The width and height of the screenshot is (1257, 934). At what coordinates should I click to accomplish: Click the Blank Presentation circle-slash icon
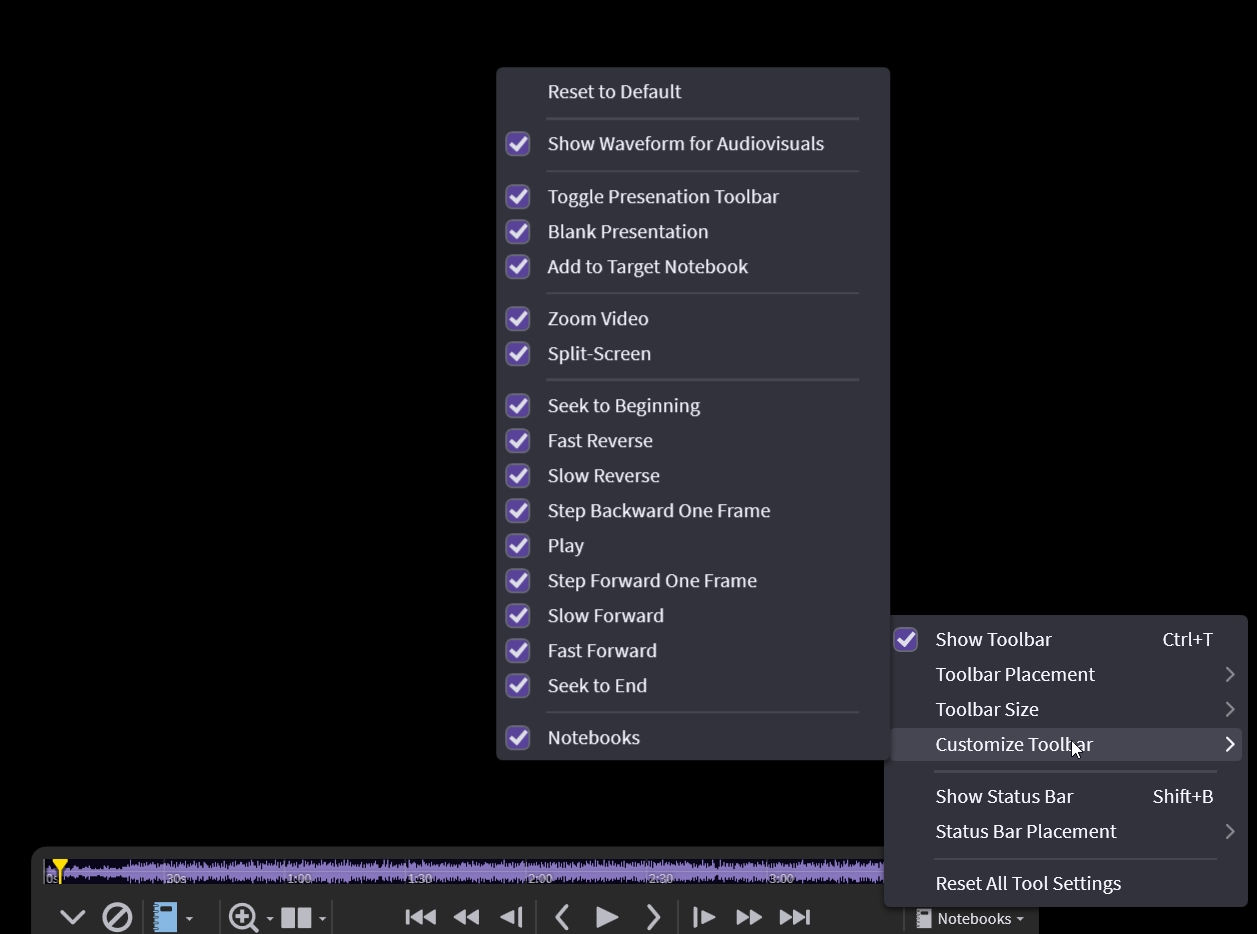point(117,917)
